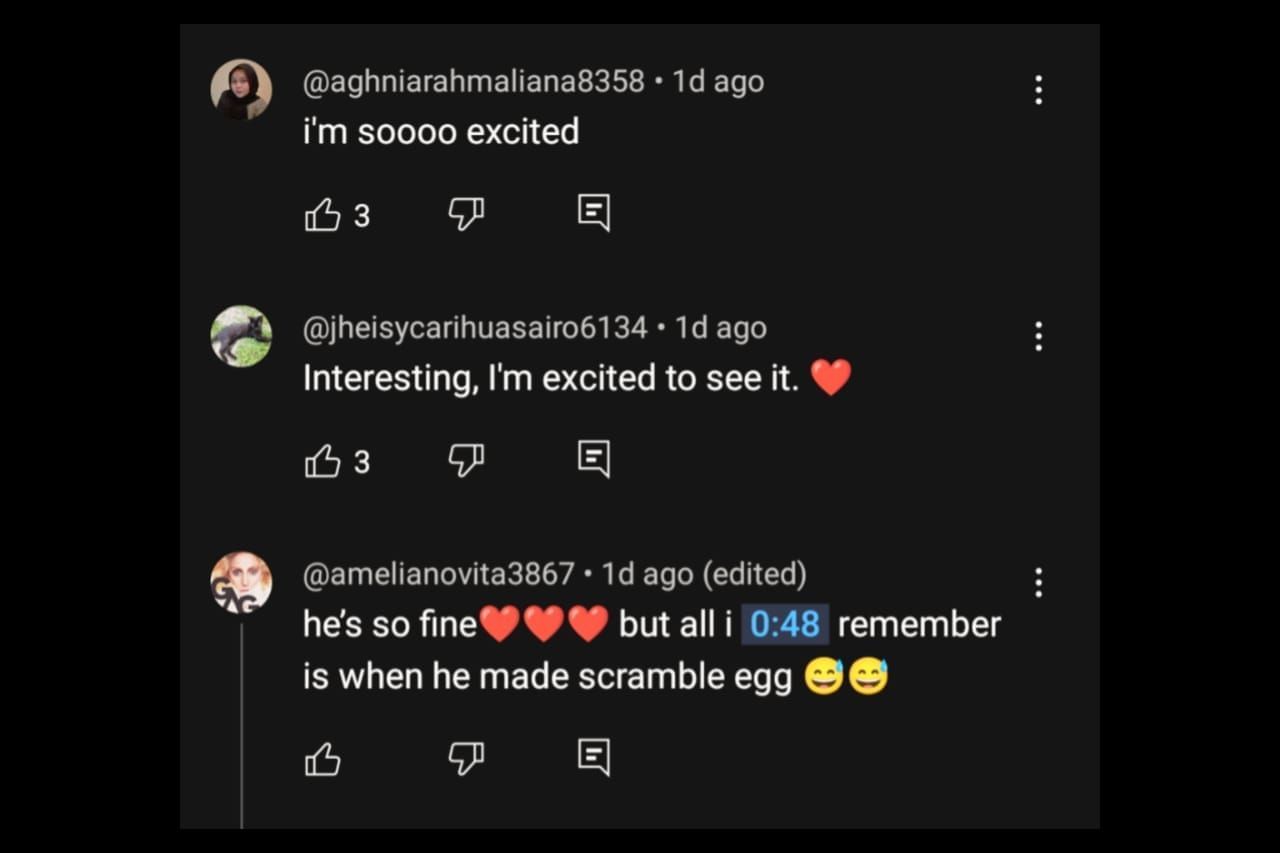Dislike the scramble egg comment
1280x853 pixels.
466,759
